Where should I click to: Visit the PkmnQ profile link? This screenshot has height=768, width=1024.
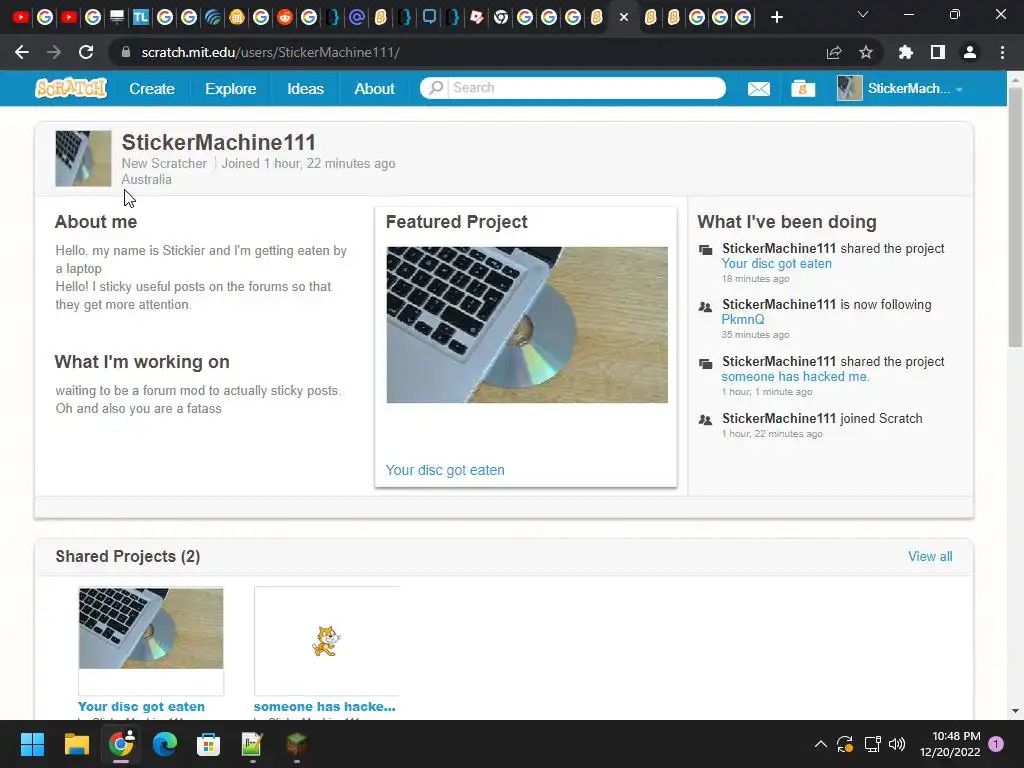point(743,319)
